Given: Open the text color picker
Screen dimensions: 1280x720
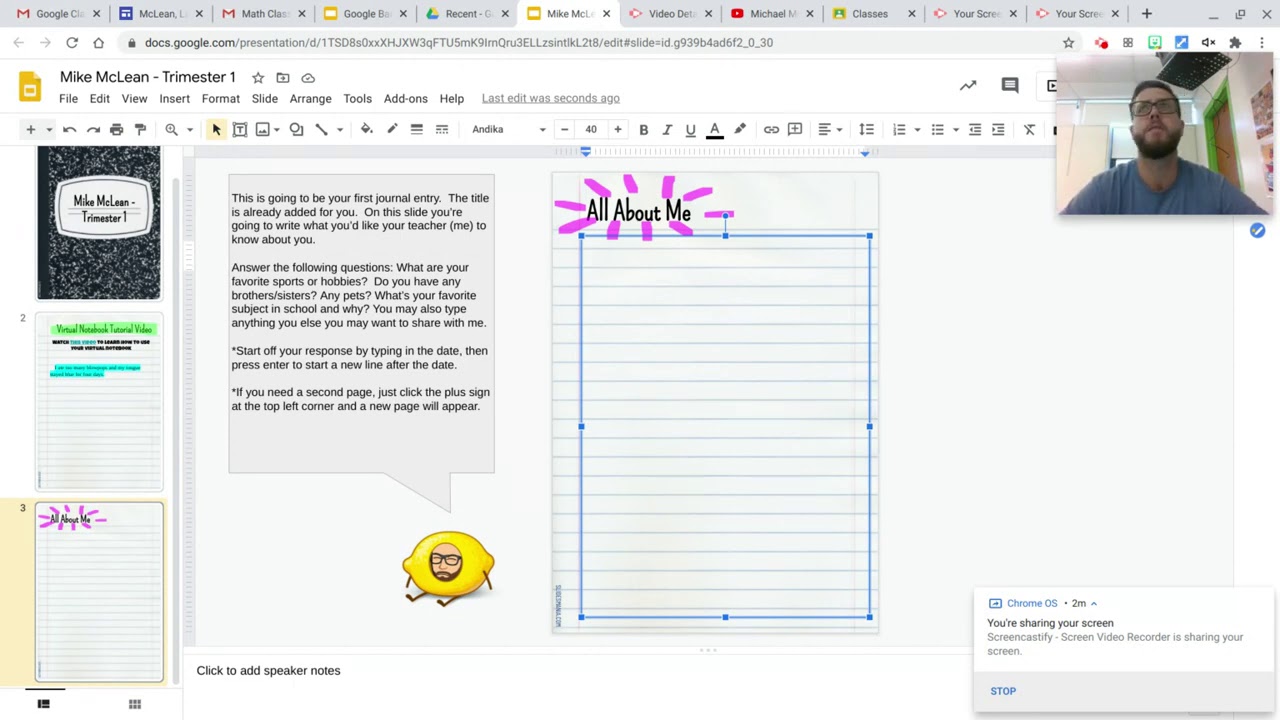Looking at the screenshot, I should point(714,129).
